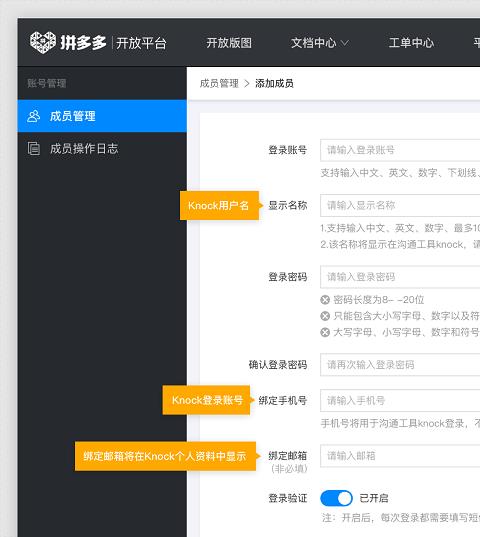Select 成员管理 in the sidebar
Viewport: 480px width, 537px height.
tap(102, 116)
